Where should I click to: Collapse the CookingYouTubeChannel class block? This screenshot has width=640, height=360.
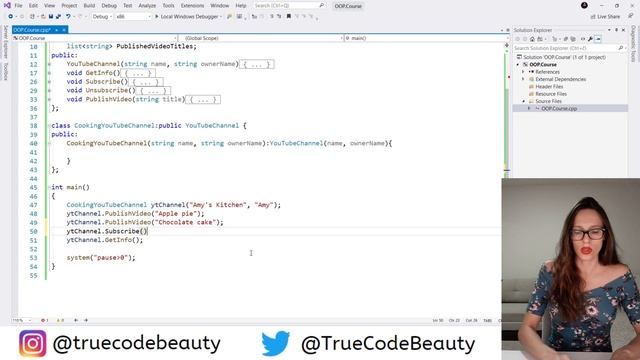tap(49, 126)
